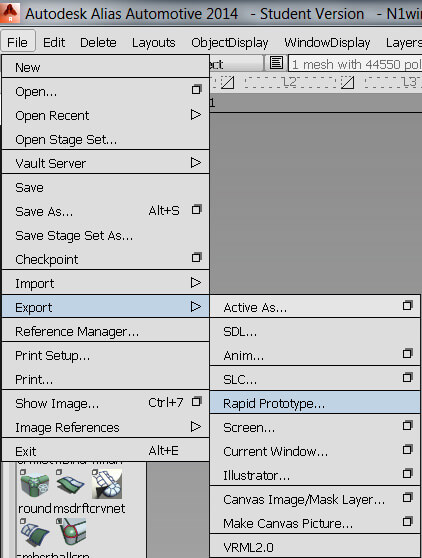
Task: Expand the Image References submenu arrow
Action: [x=196, y=426]
